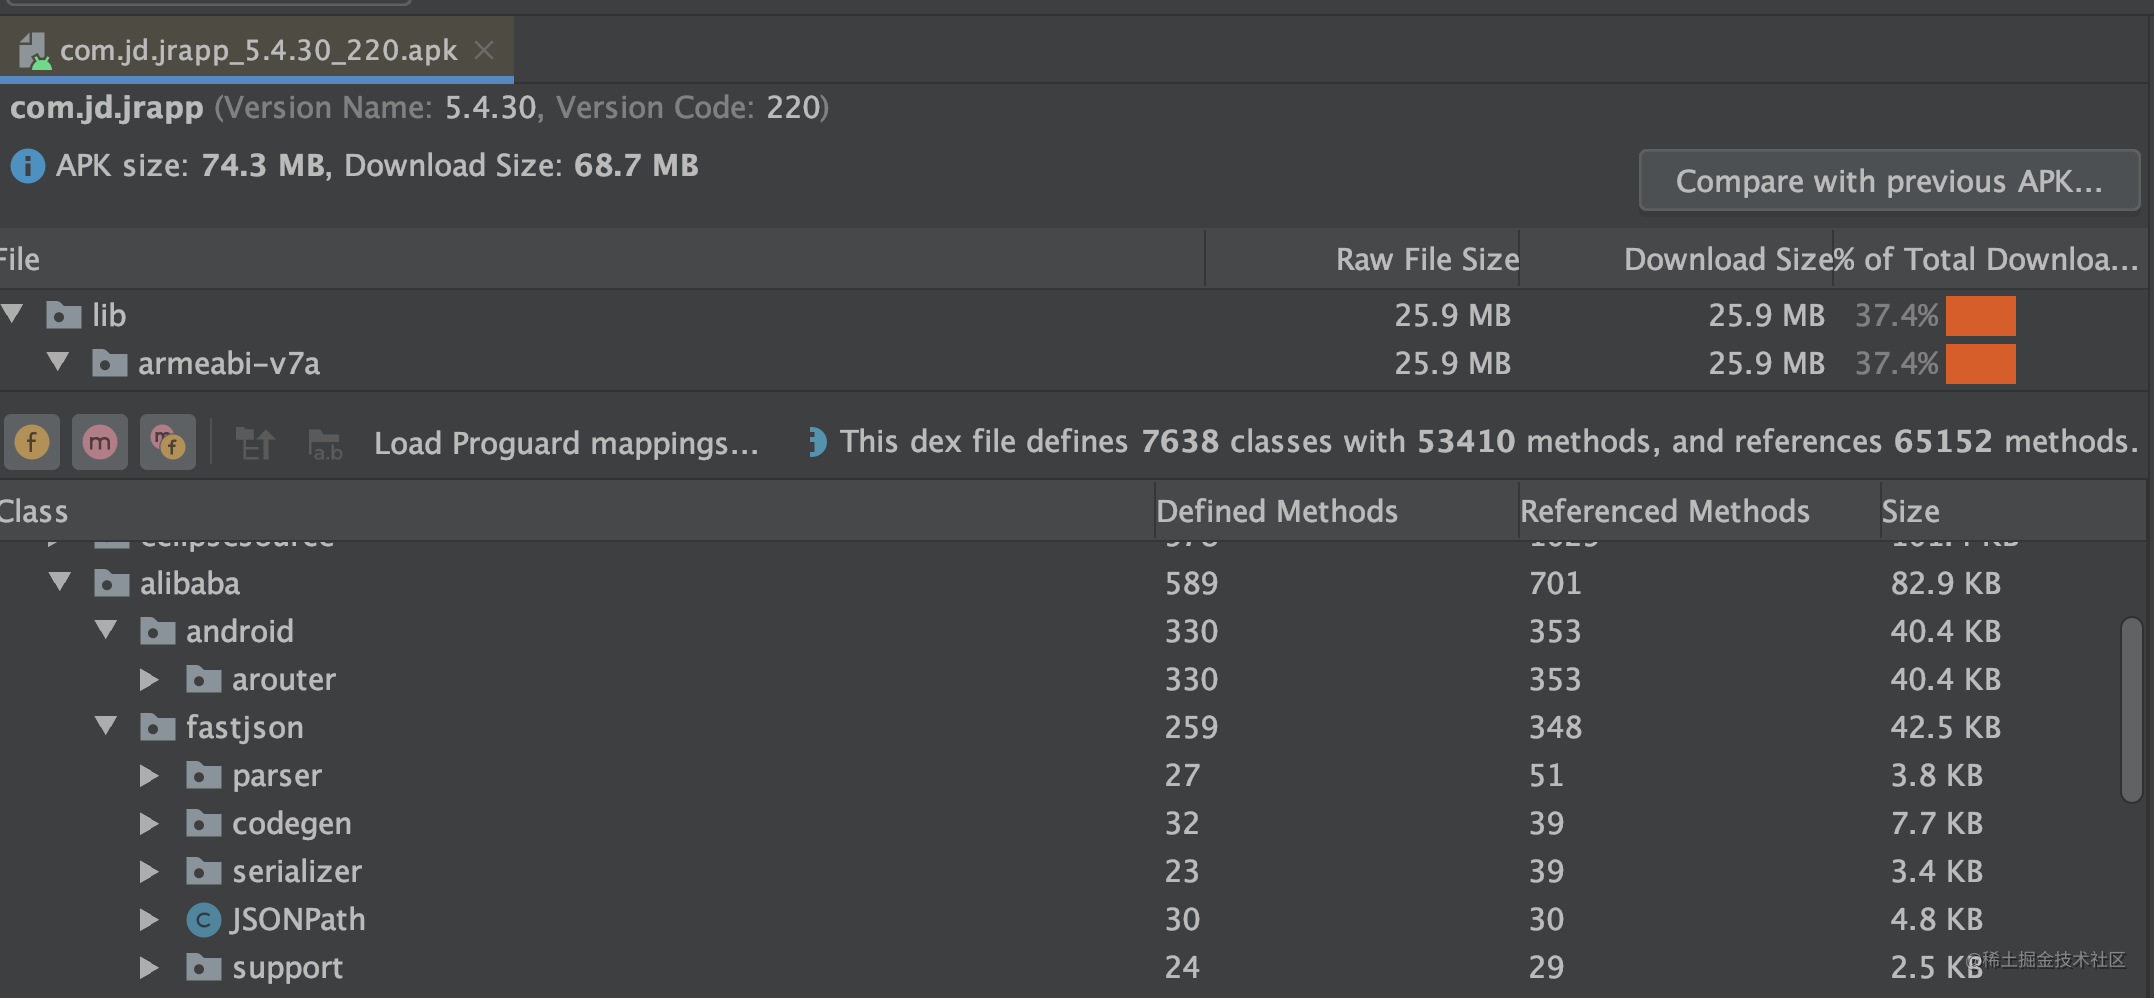Close the com.jd.jrapp apk tab
The image size is (2154, 998).
484,49
